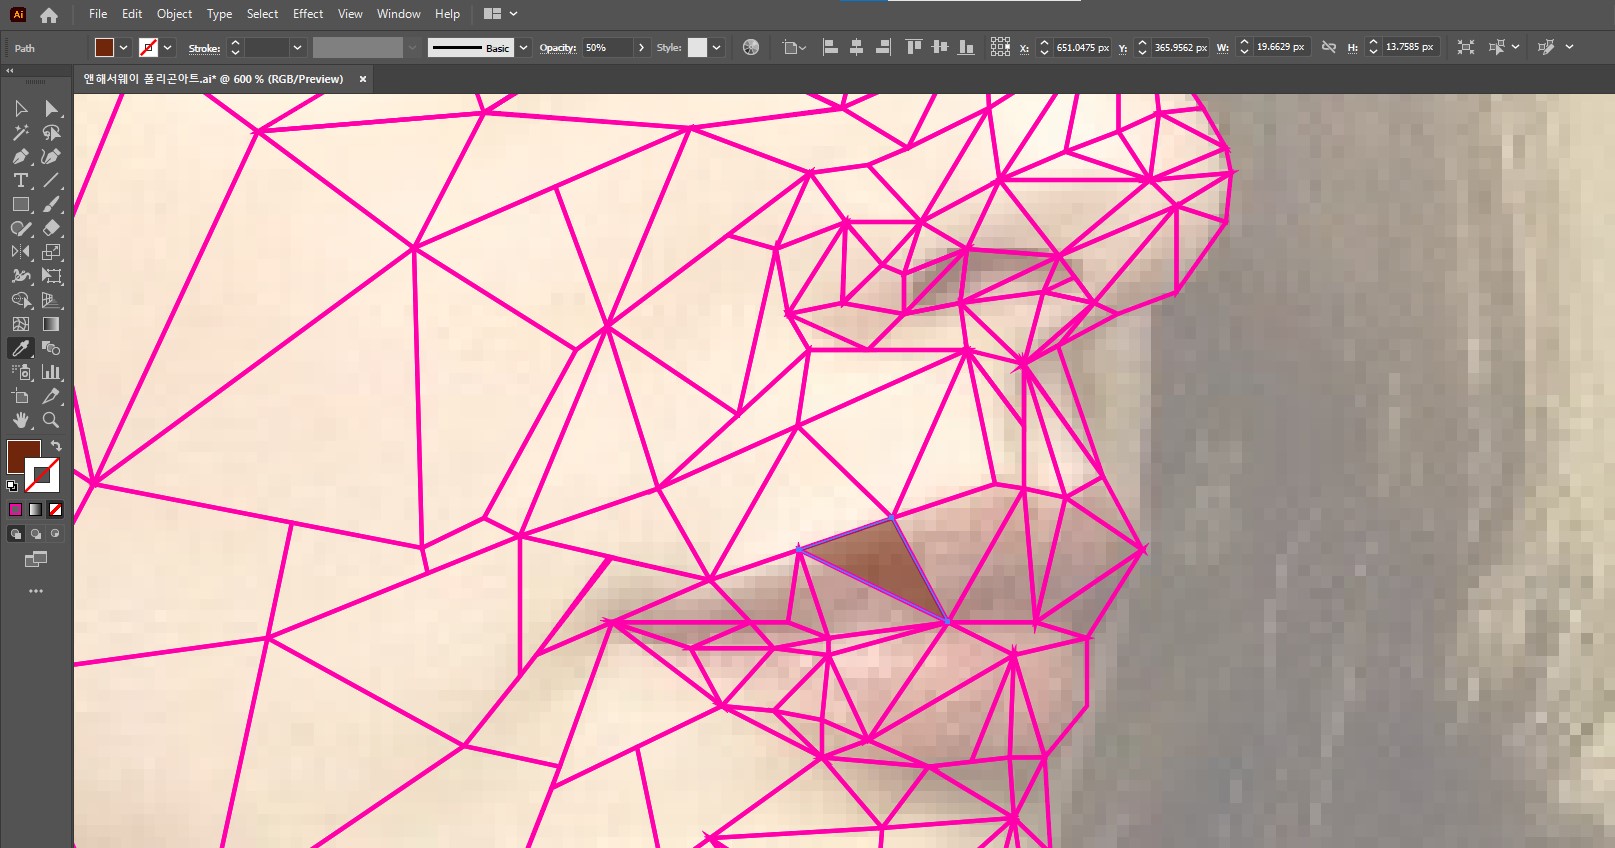Set paint mode to None
The height and width of the screenshot is (848, 1615).
pos(56,509)
